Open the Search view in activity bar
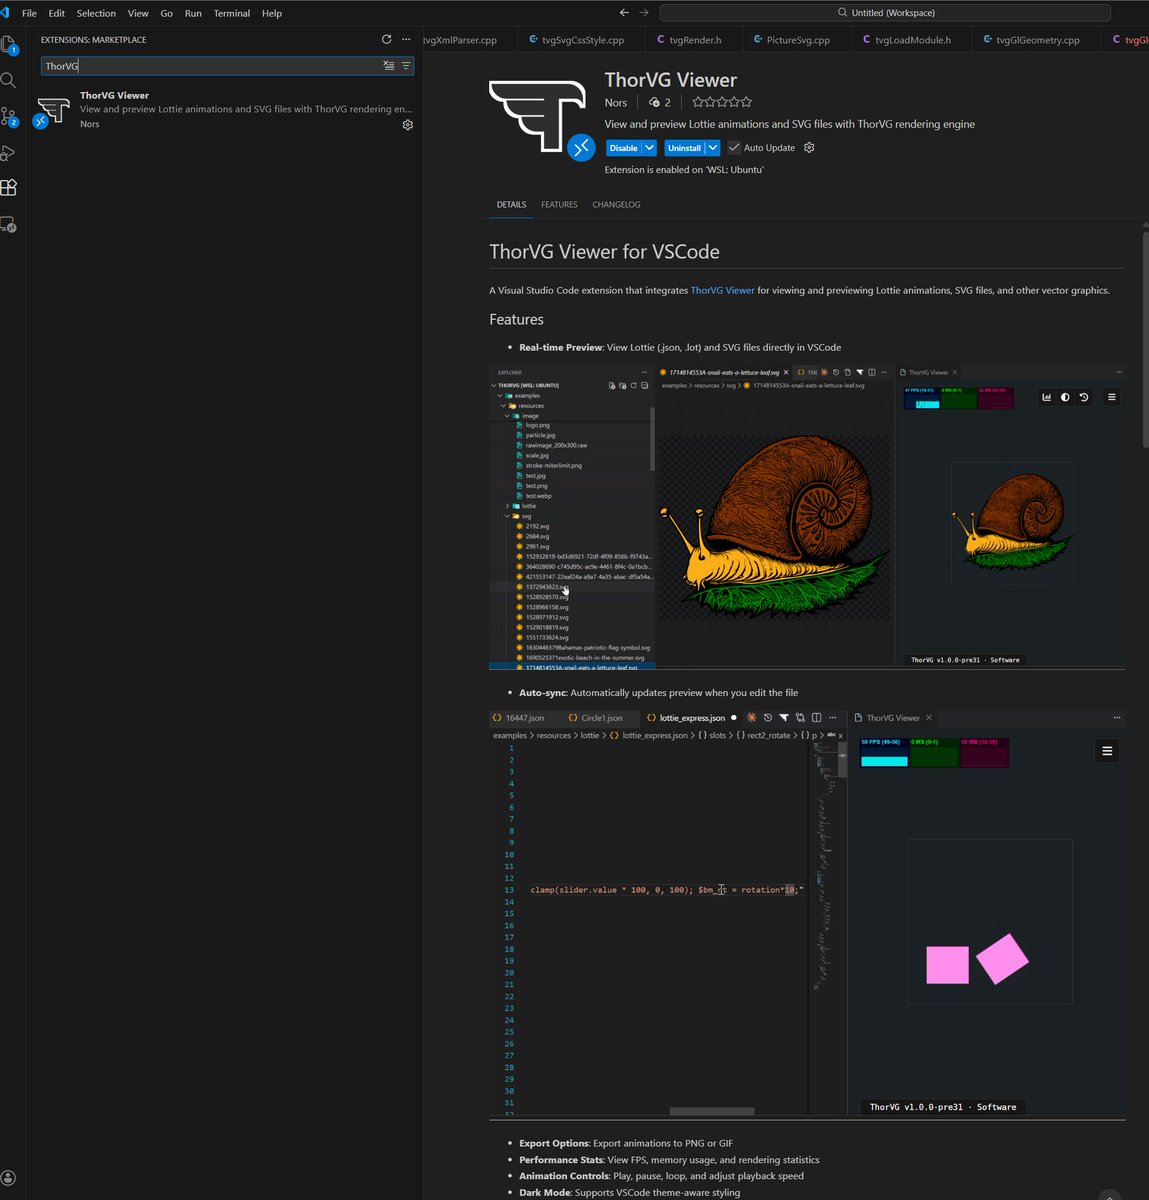The height and width of the screenshot is (1200, 1149). click(10, 80)
